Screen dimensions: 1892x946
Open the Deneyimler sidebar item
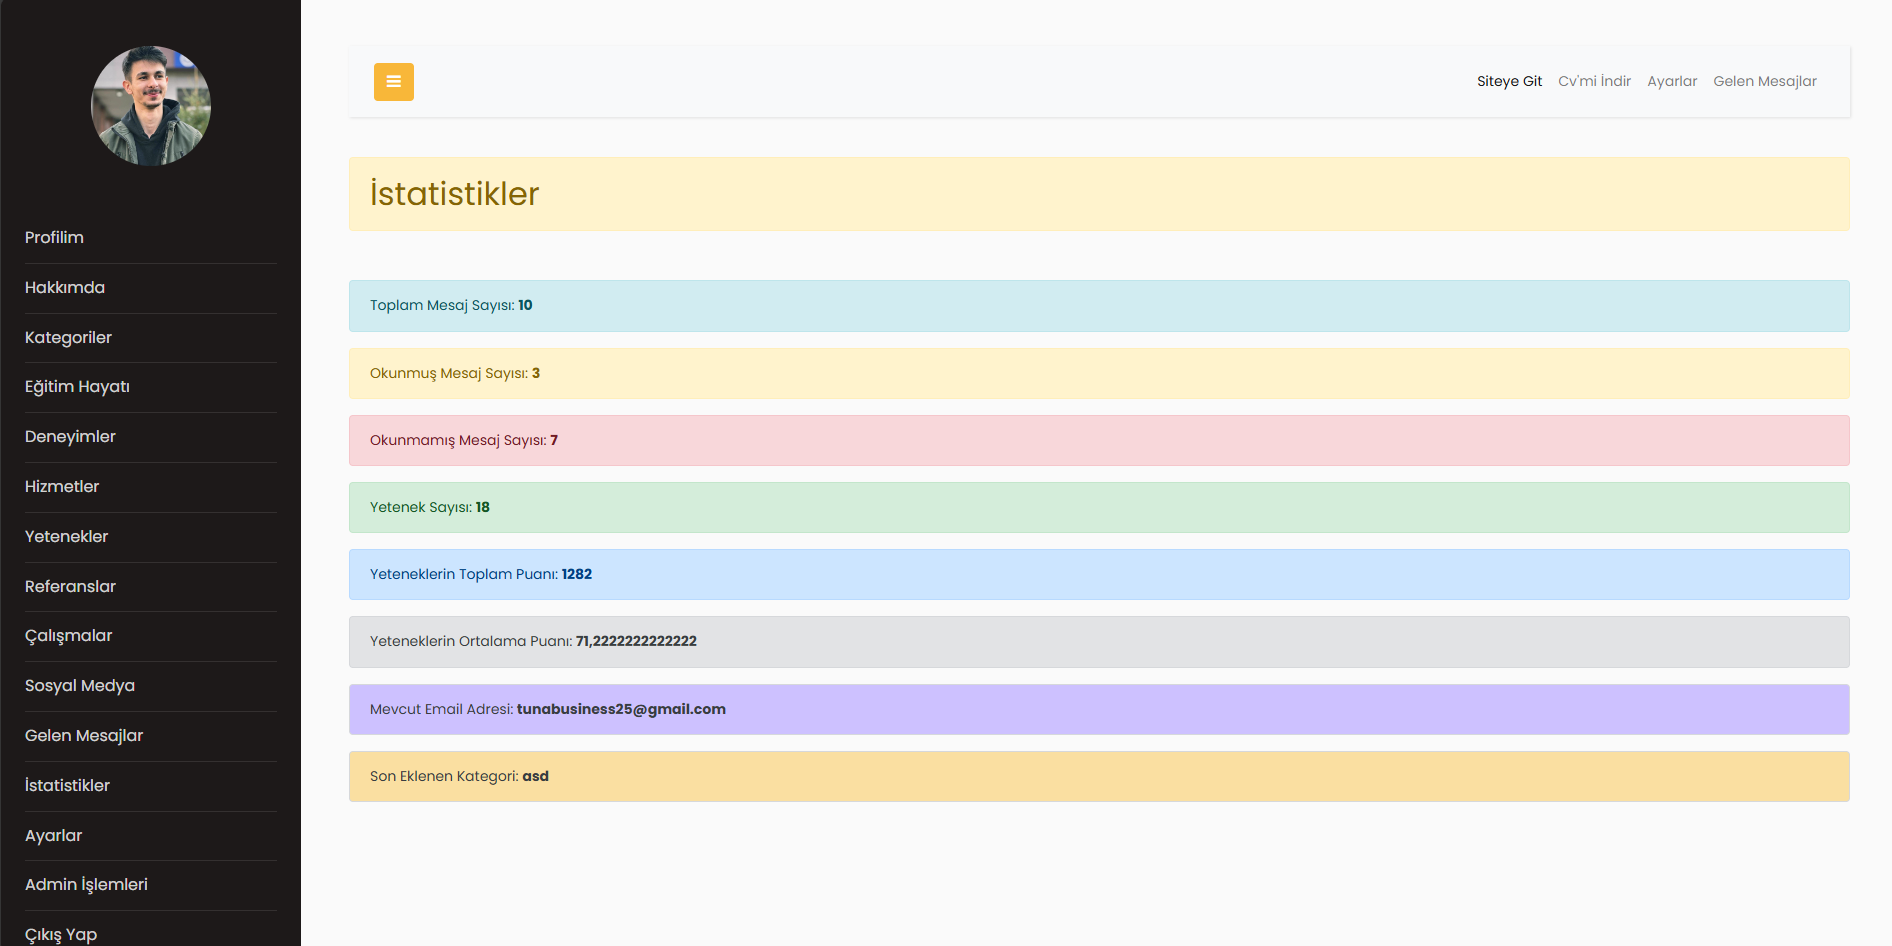click(70, 437)
